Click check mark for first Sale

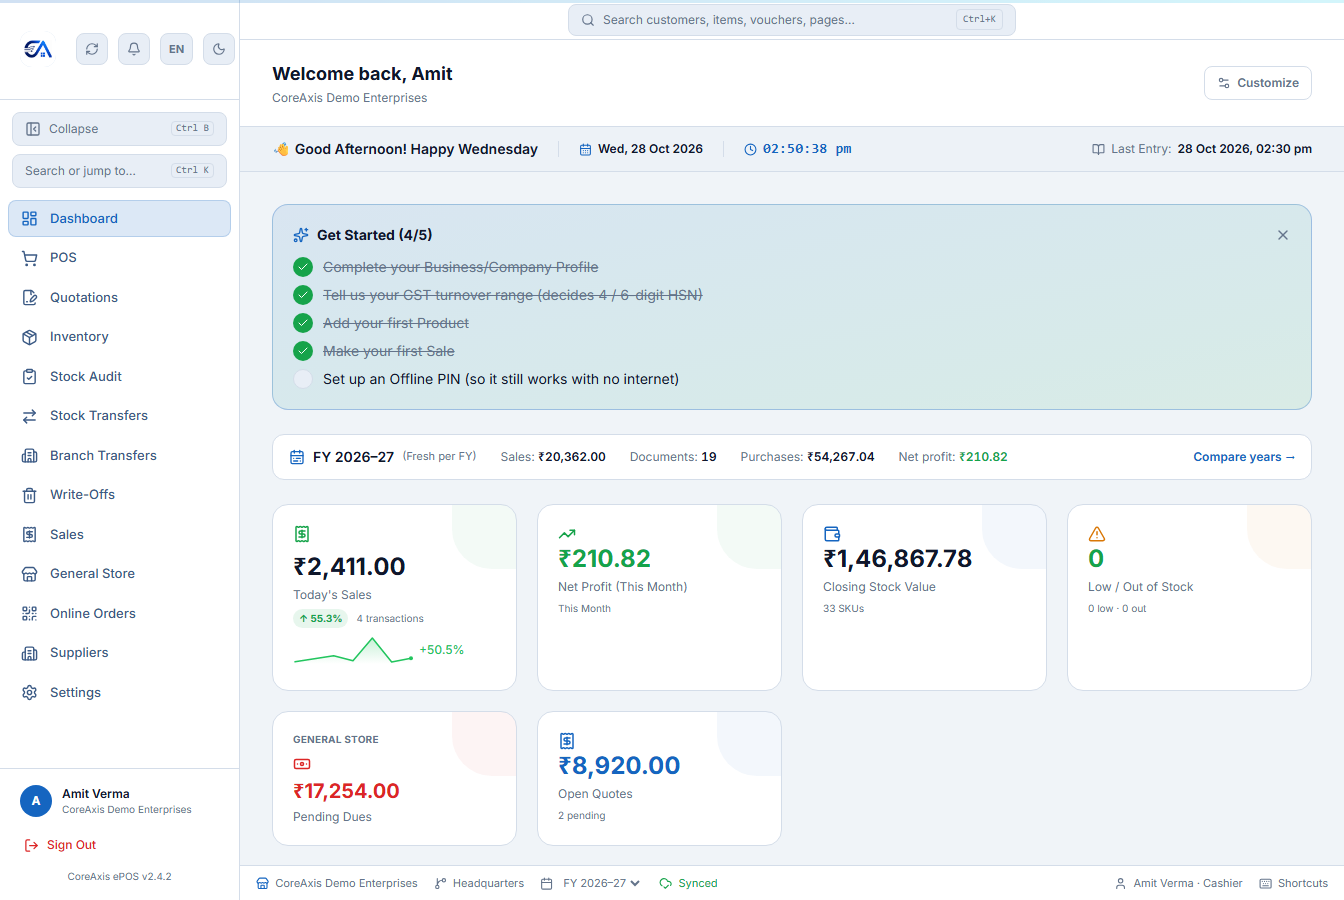[x=303, y=351]
